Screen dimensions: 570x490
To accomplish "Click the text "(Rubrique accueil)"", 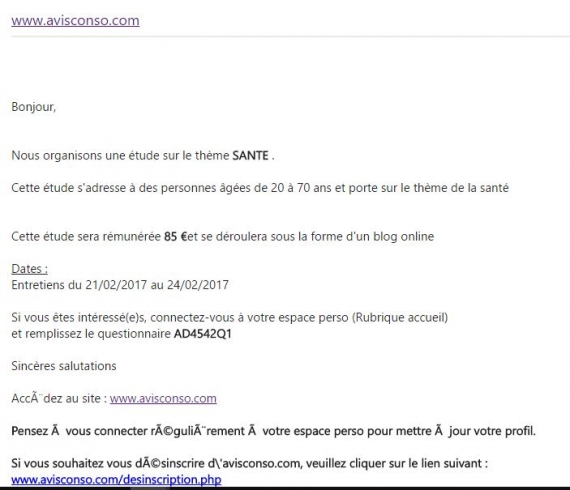I will coord(400,318).
